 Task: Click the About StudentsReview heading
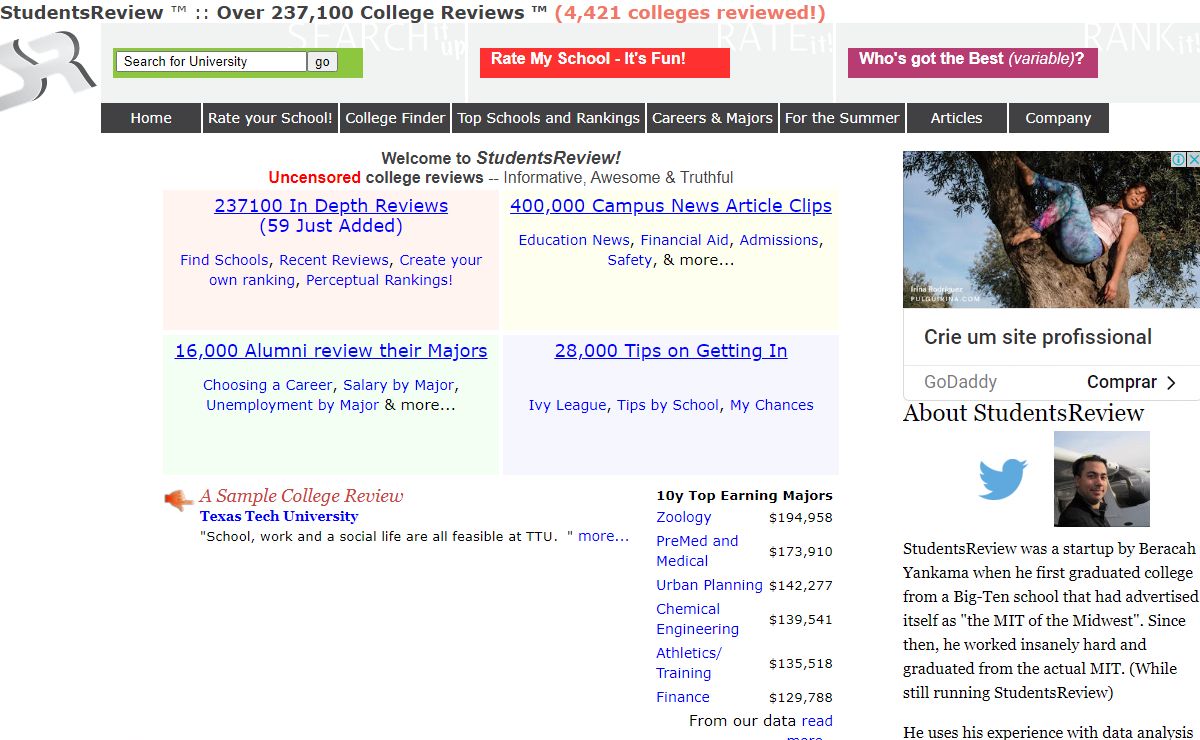(x=1023, y=413)
